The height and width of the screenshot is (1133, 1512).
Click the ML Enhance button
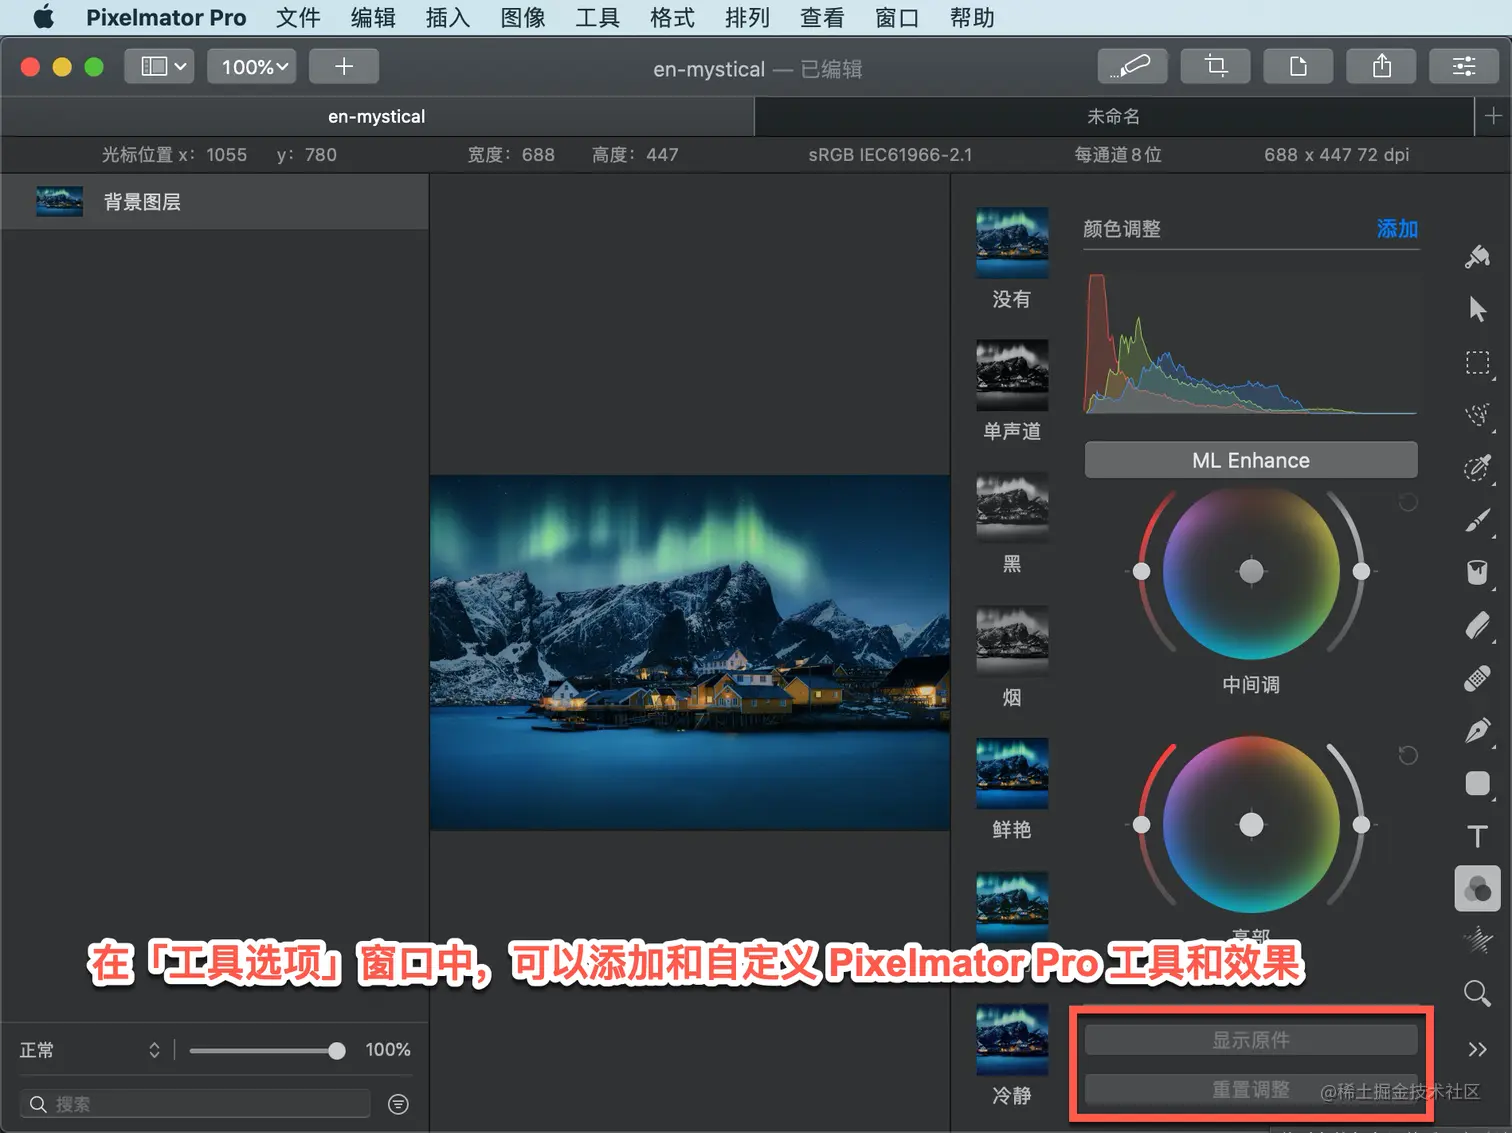(1251, 460)
